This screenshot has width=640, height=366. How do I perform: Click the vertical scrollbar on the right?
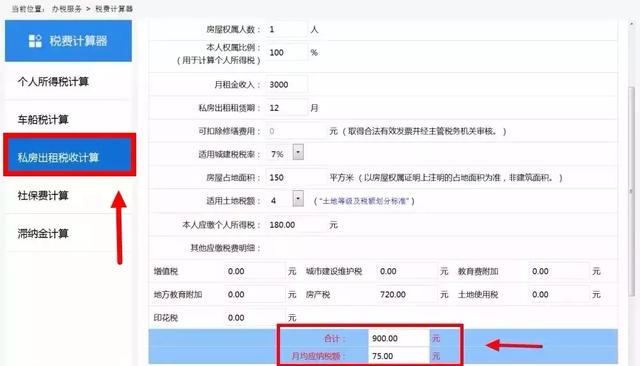point(632,192)
